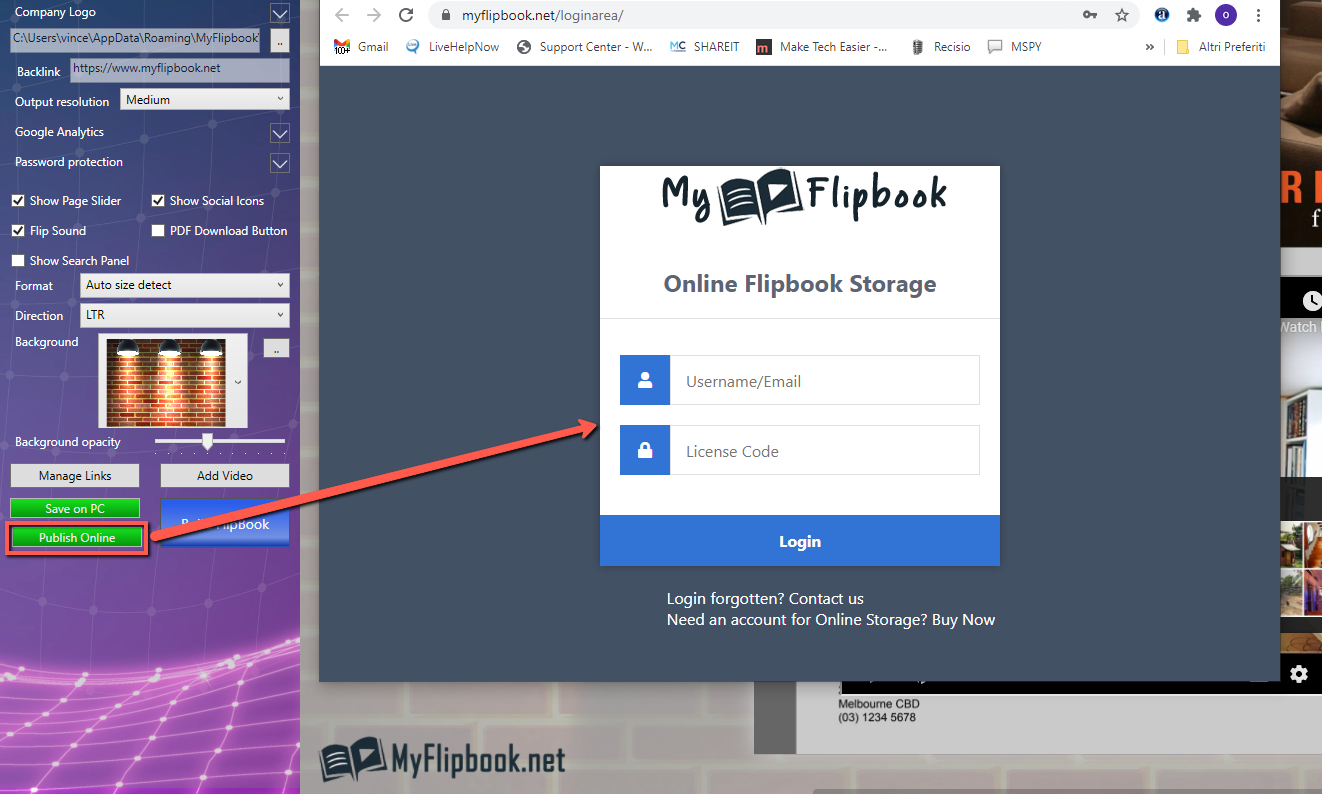Screen dimensions: 1322x794
Task: Disable the Flip Sound checkbox
Action: (x=17, y=230)
